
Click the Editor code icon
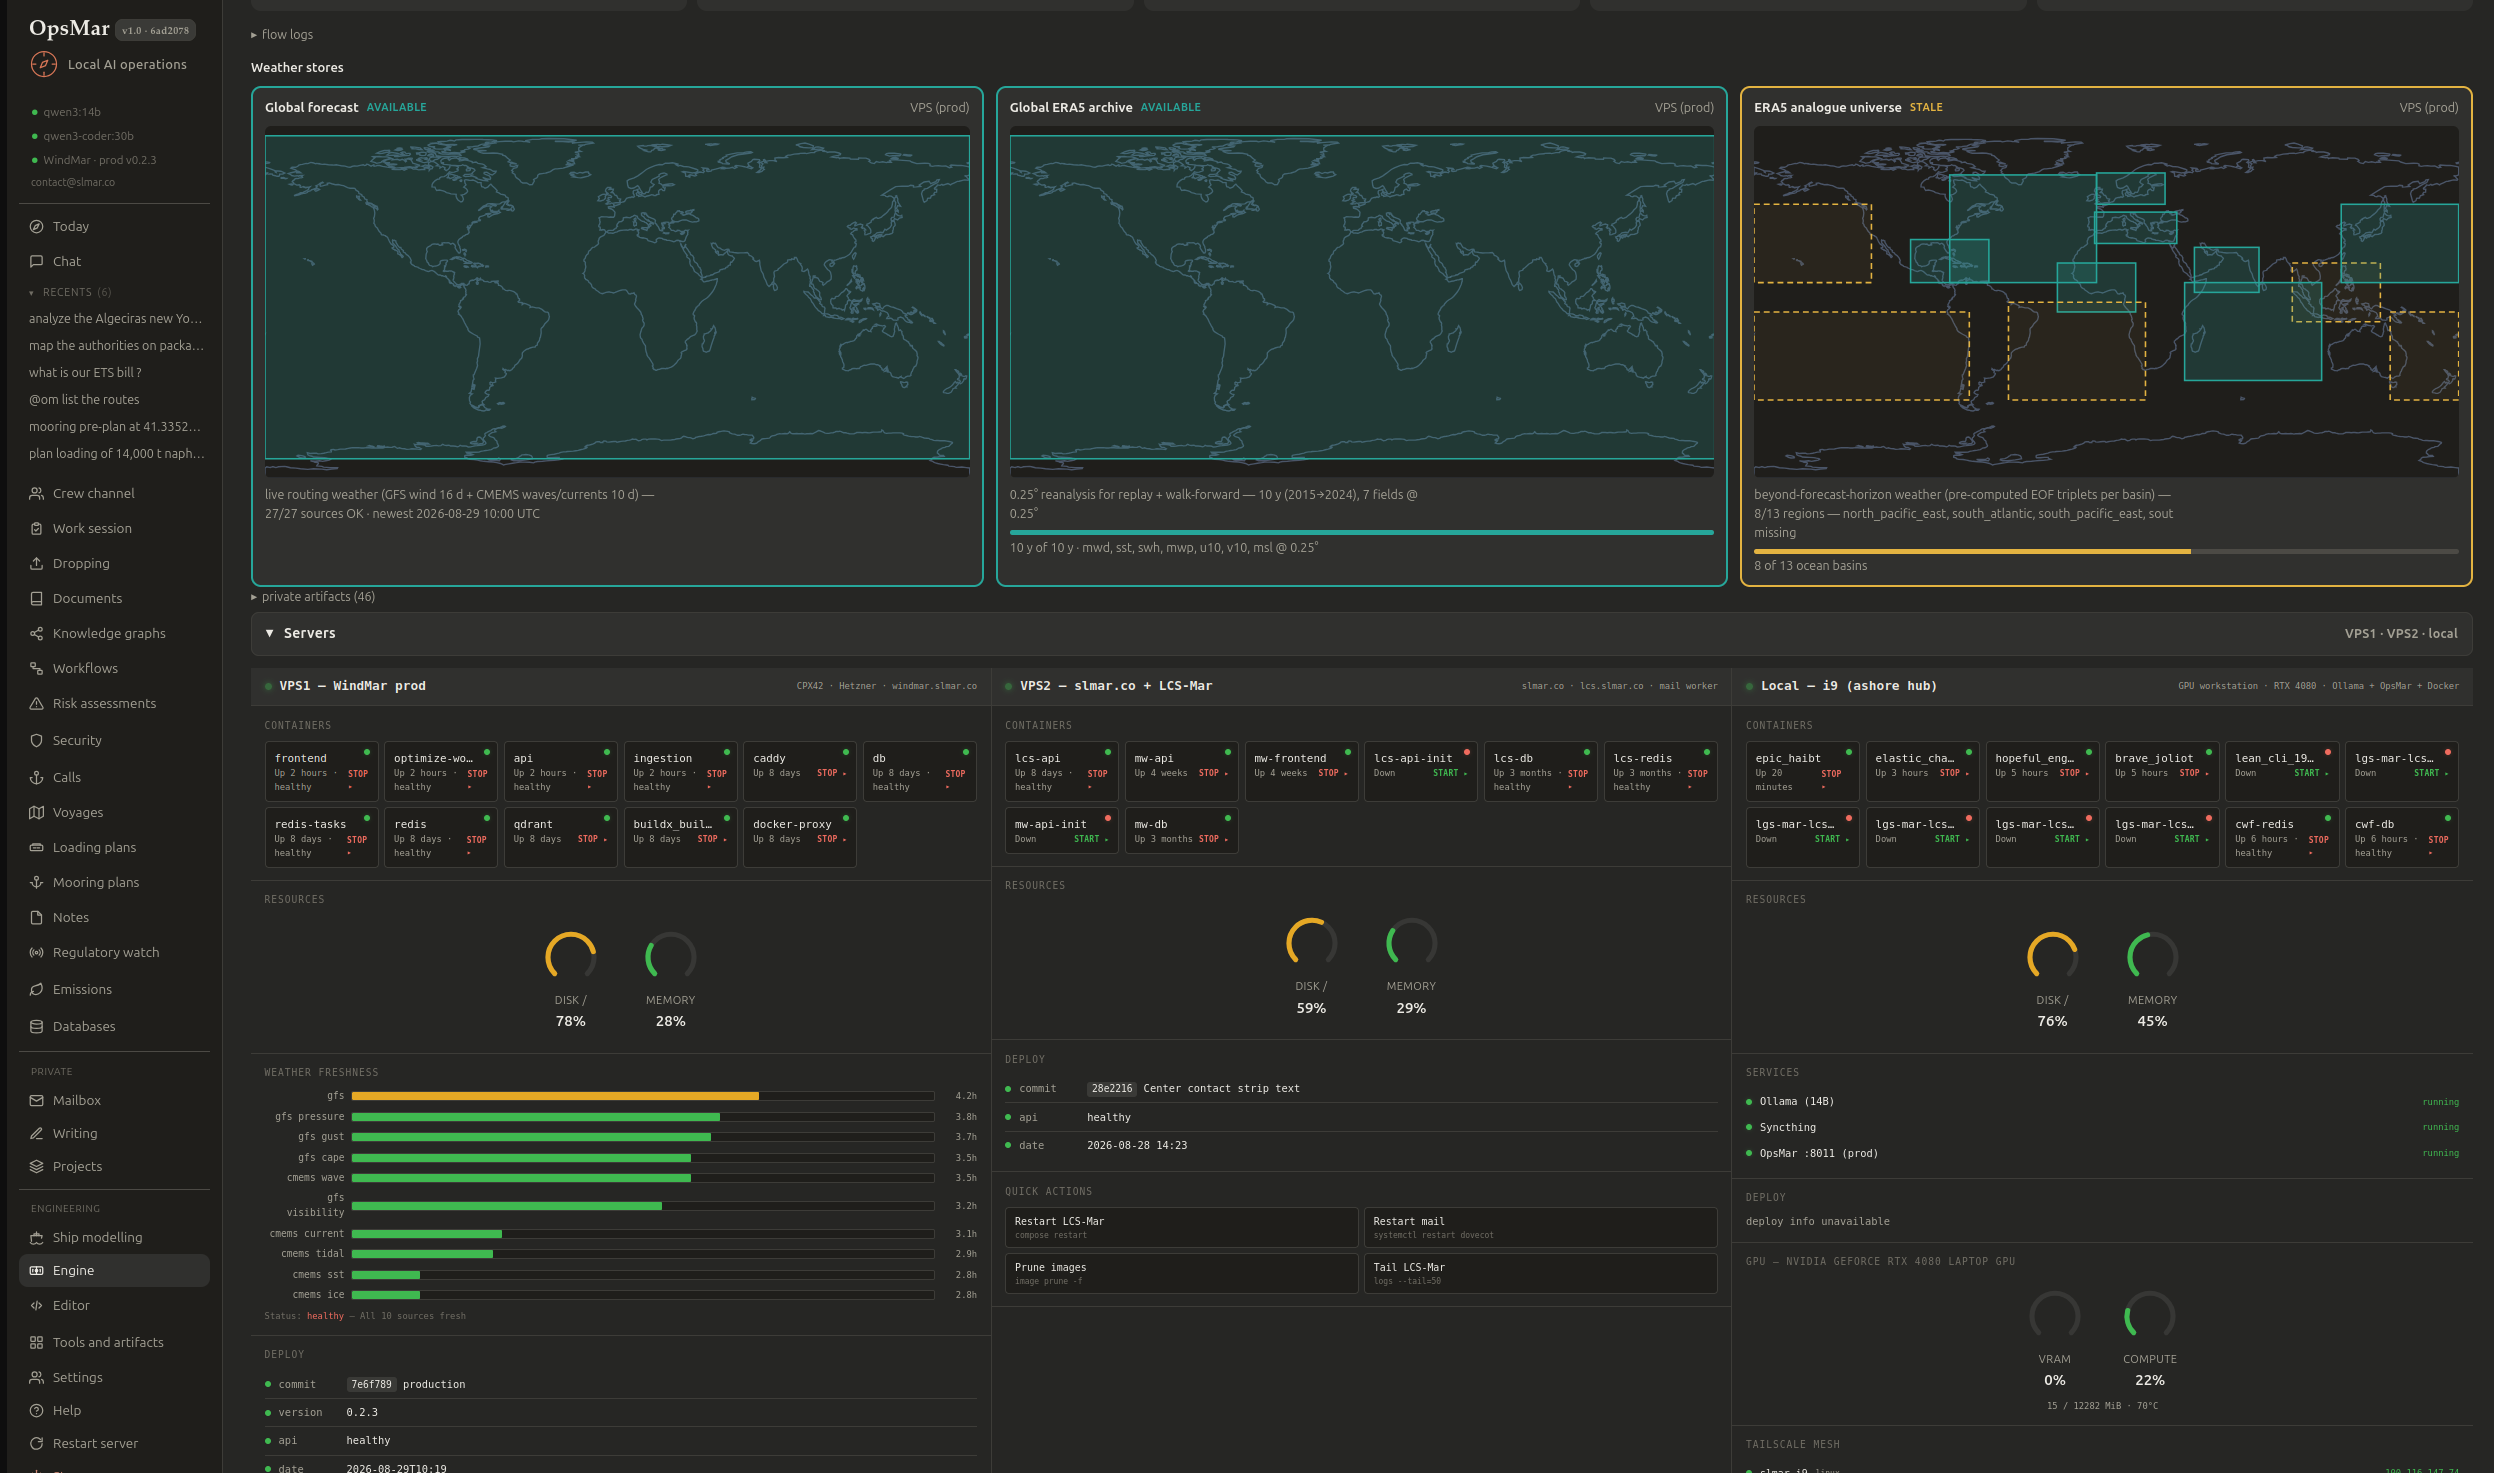click(36, 1306)
